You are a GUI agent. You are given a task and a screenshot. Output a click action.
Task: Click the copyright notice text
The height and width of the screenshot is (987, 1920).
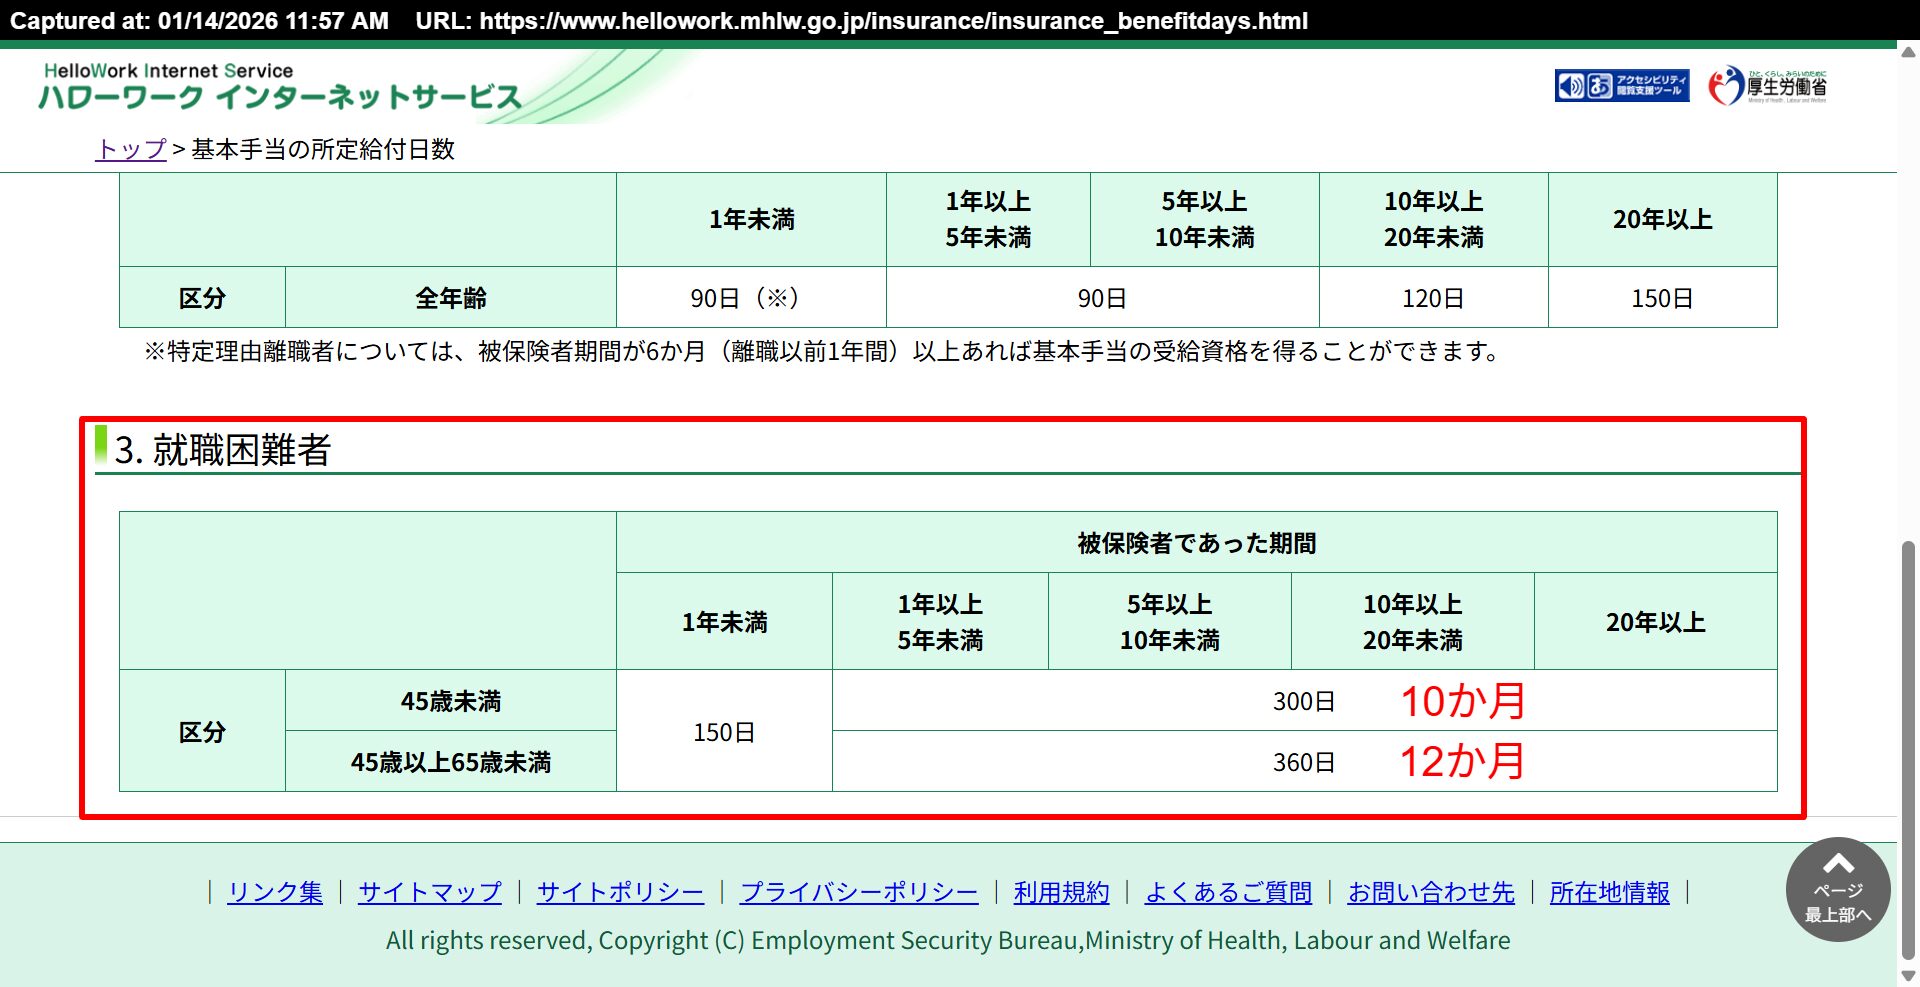(x=948, y=940)
